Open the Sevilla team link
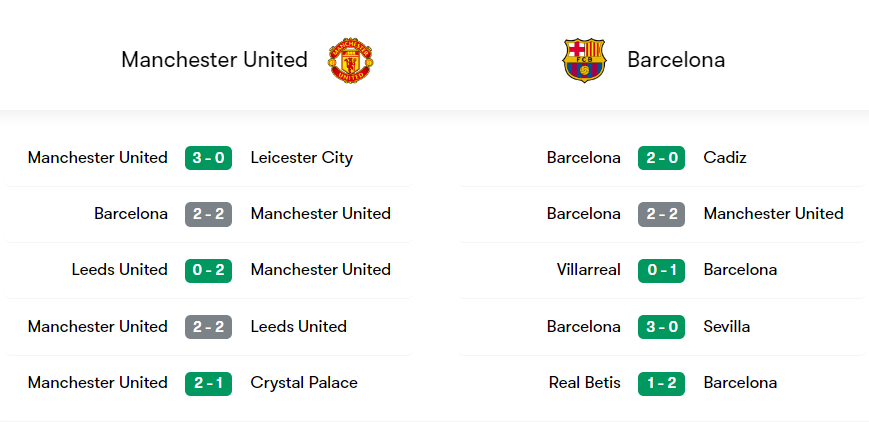 [727, 327]
